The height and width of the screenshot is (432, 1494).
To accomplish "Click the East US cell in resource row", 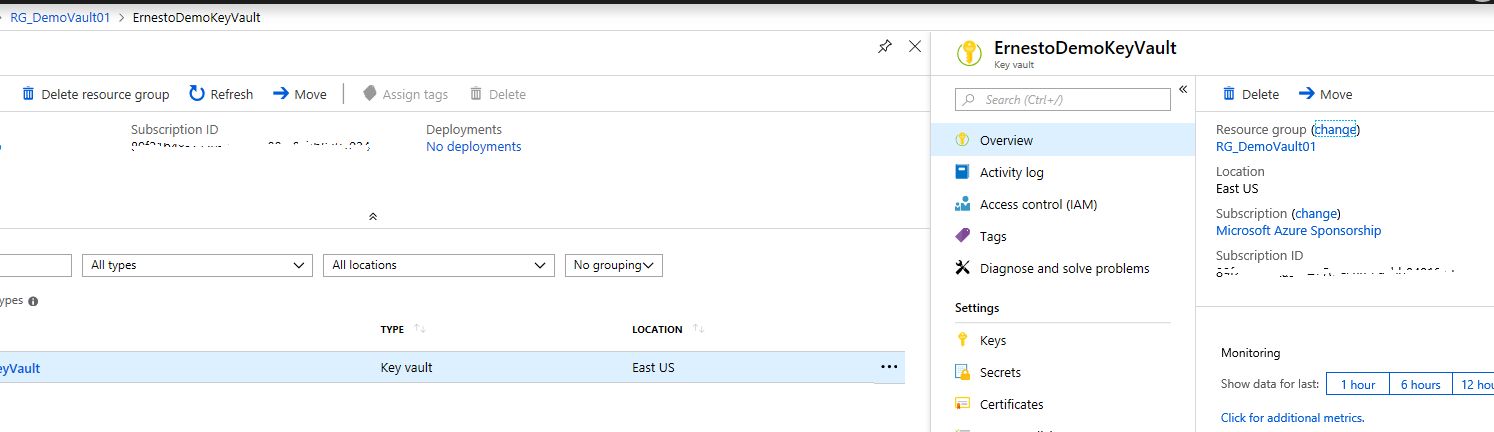I will point(653,368).
